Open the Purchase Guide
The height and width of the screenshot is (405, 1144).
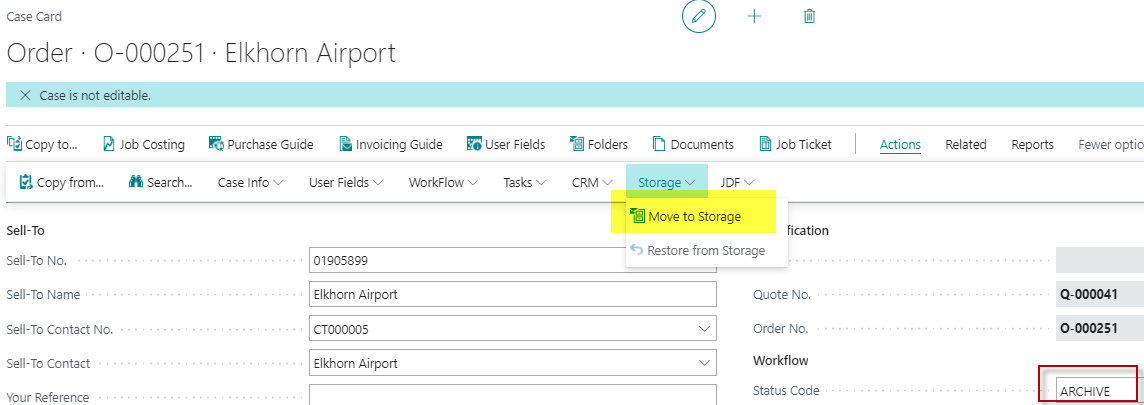coord(260,144)
